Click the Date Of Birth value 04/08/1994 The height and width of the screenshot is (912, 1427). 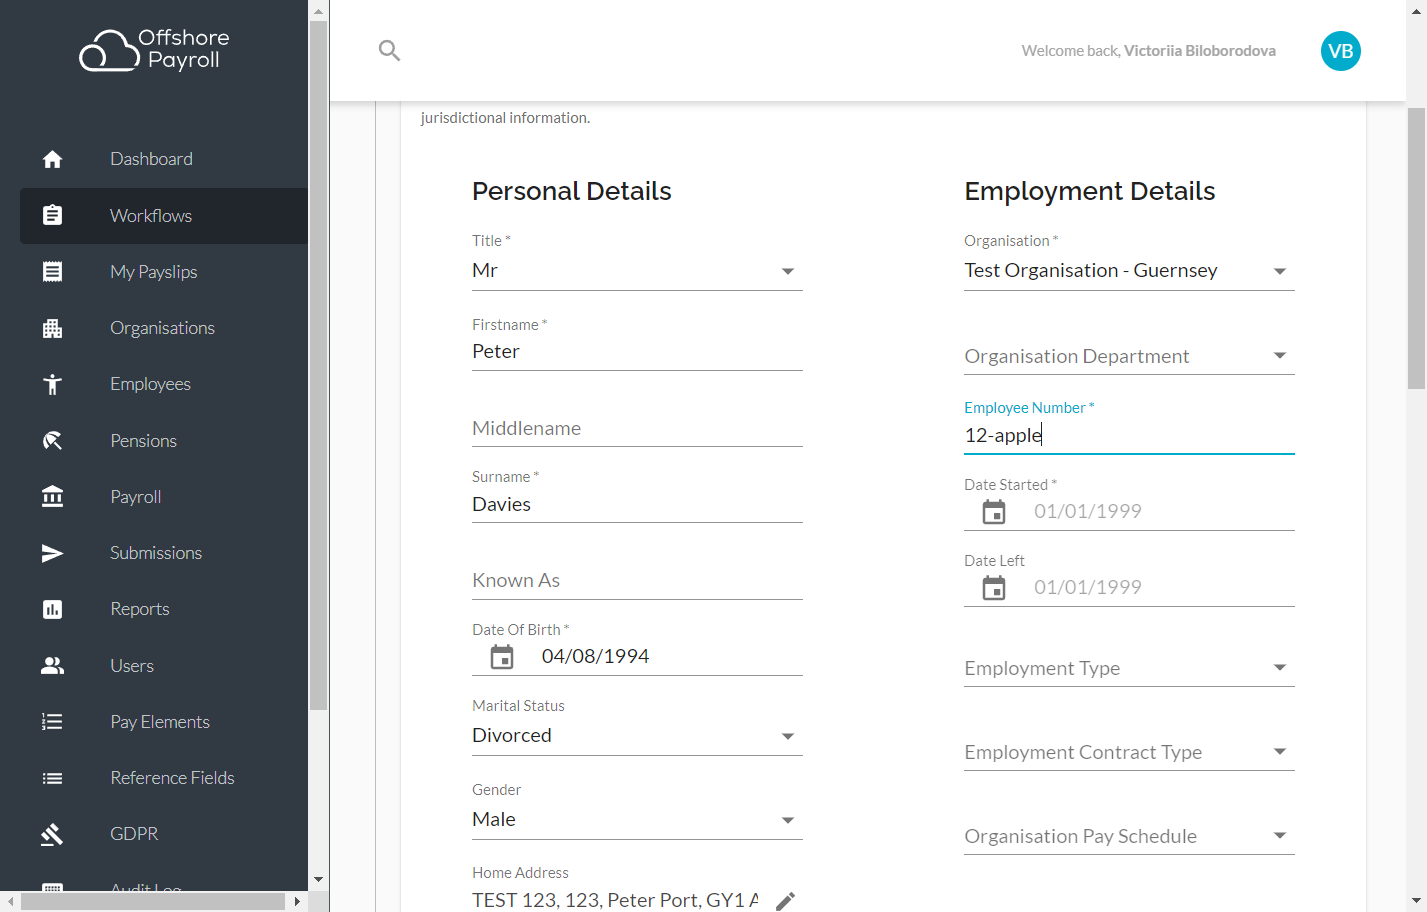595,657
